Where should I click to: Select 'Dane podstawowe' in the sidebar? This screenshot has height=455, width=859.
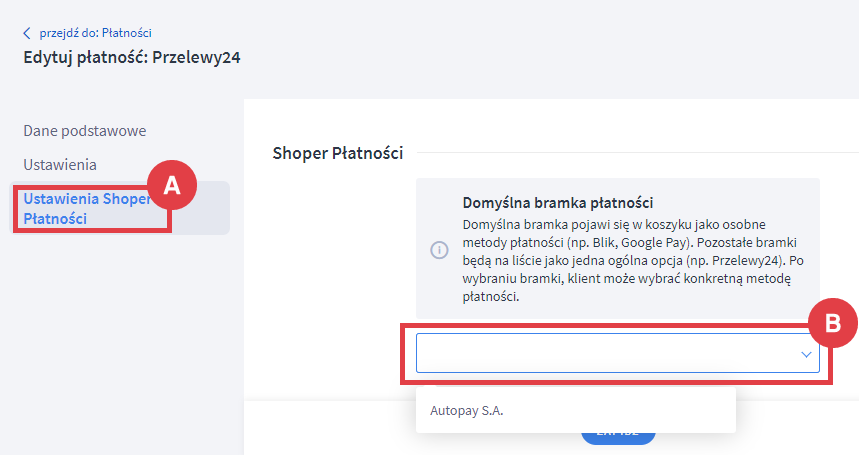coord(85,130)
